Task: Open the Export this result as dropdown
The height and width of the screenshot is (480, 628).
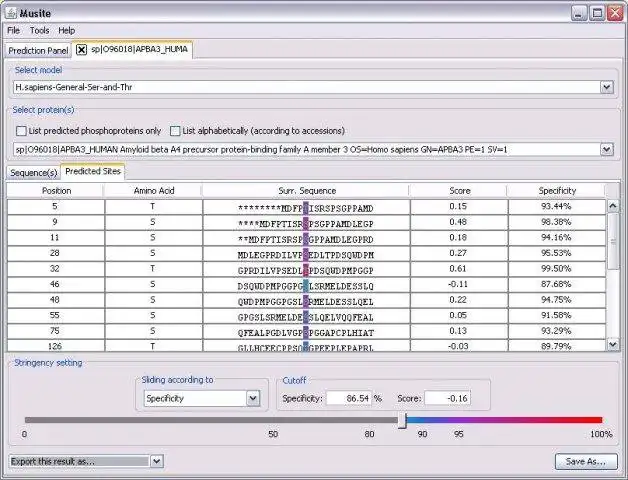Action: [x=157, y=461]
